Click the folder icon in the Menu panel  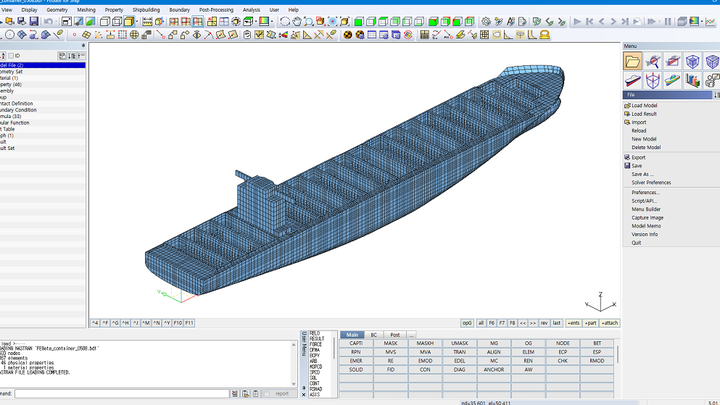634,62
